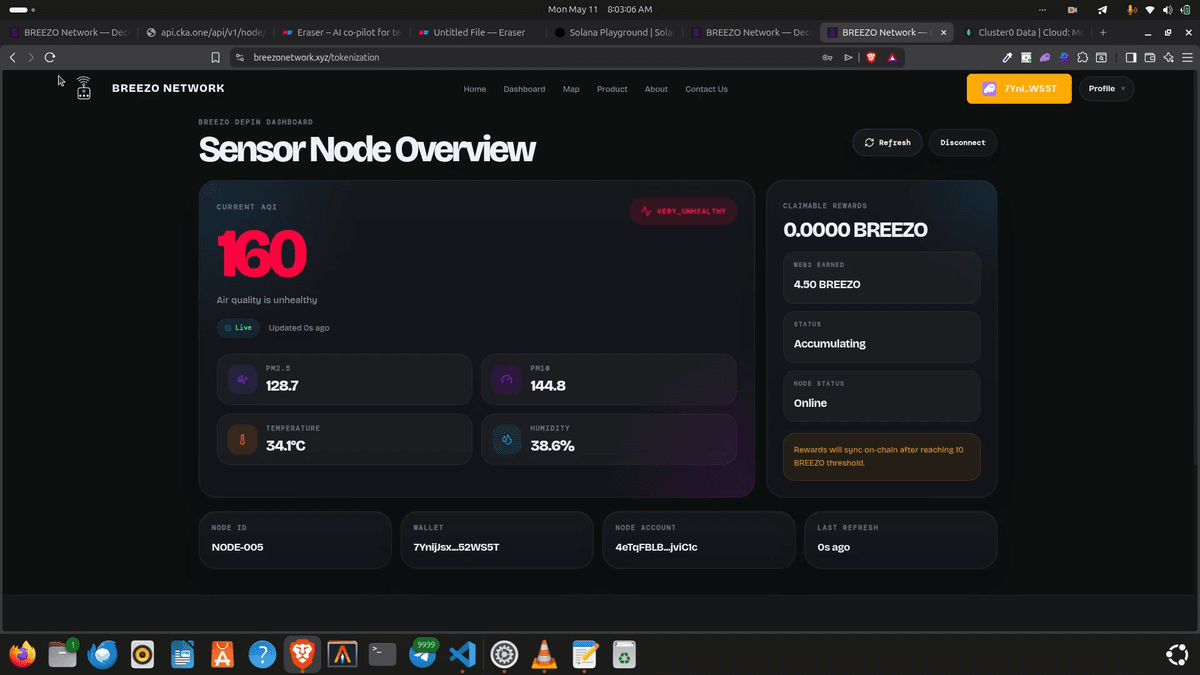Viewport: 1200px width, 675px height.
Task: Open the Leo AI sparkle icon
Action: tap(1168, 58)
